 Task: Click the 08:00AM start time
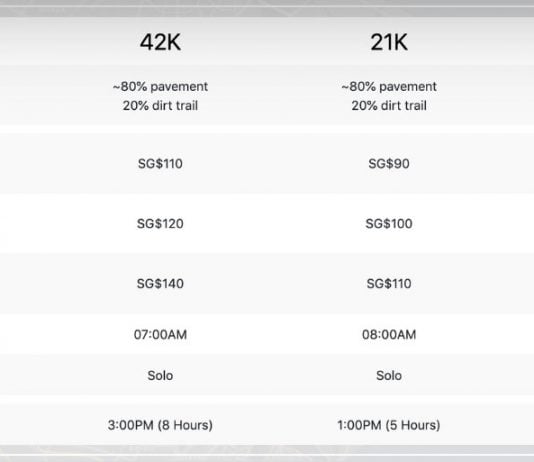[389, 335]
